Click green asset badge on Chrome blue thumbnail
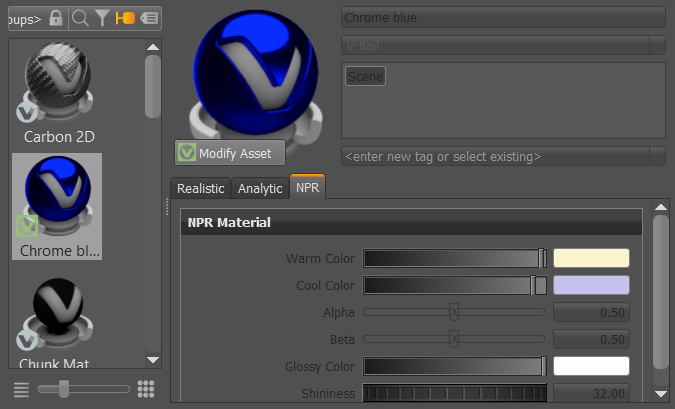675x409 pixels. pos(27,226)
